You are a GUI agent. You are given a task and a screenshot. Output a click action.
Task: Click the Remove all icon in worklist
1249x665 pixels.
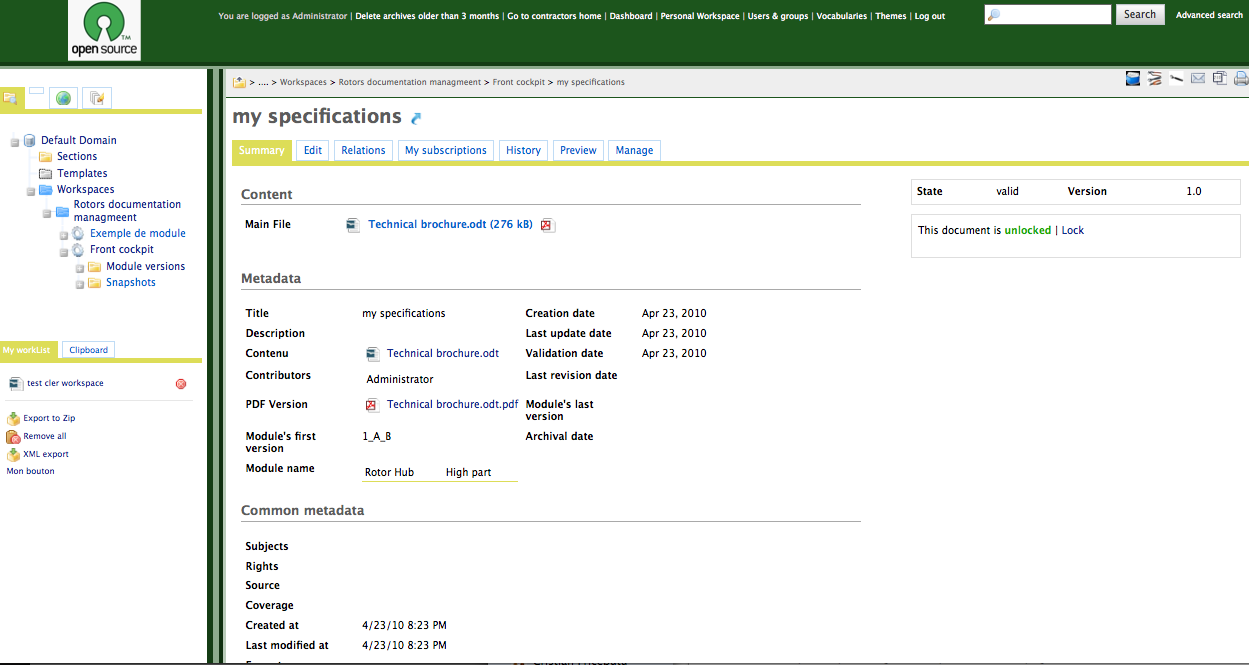13,436
